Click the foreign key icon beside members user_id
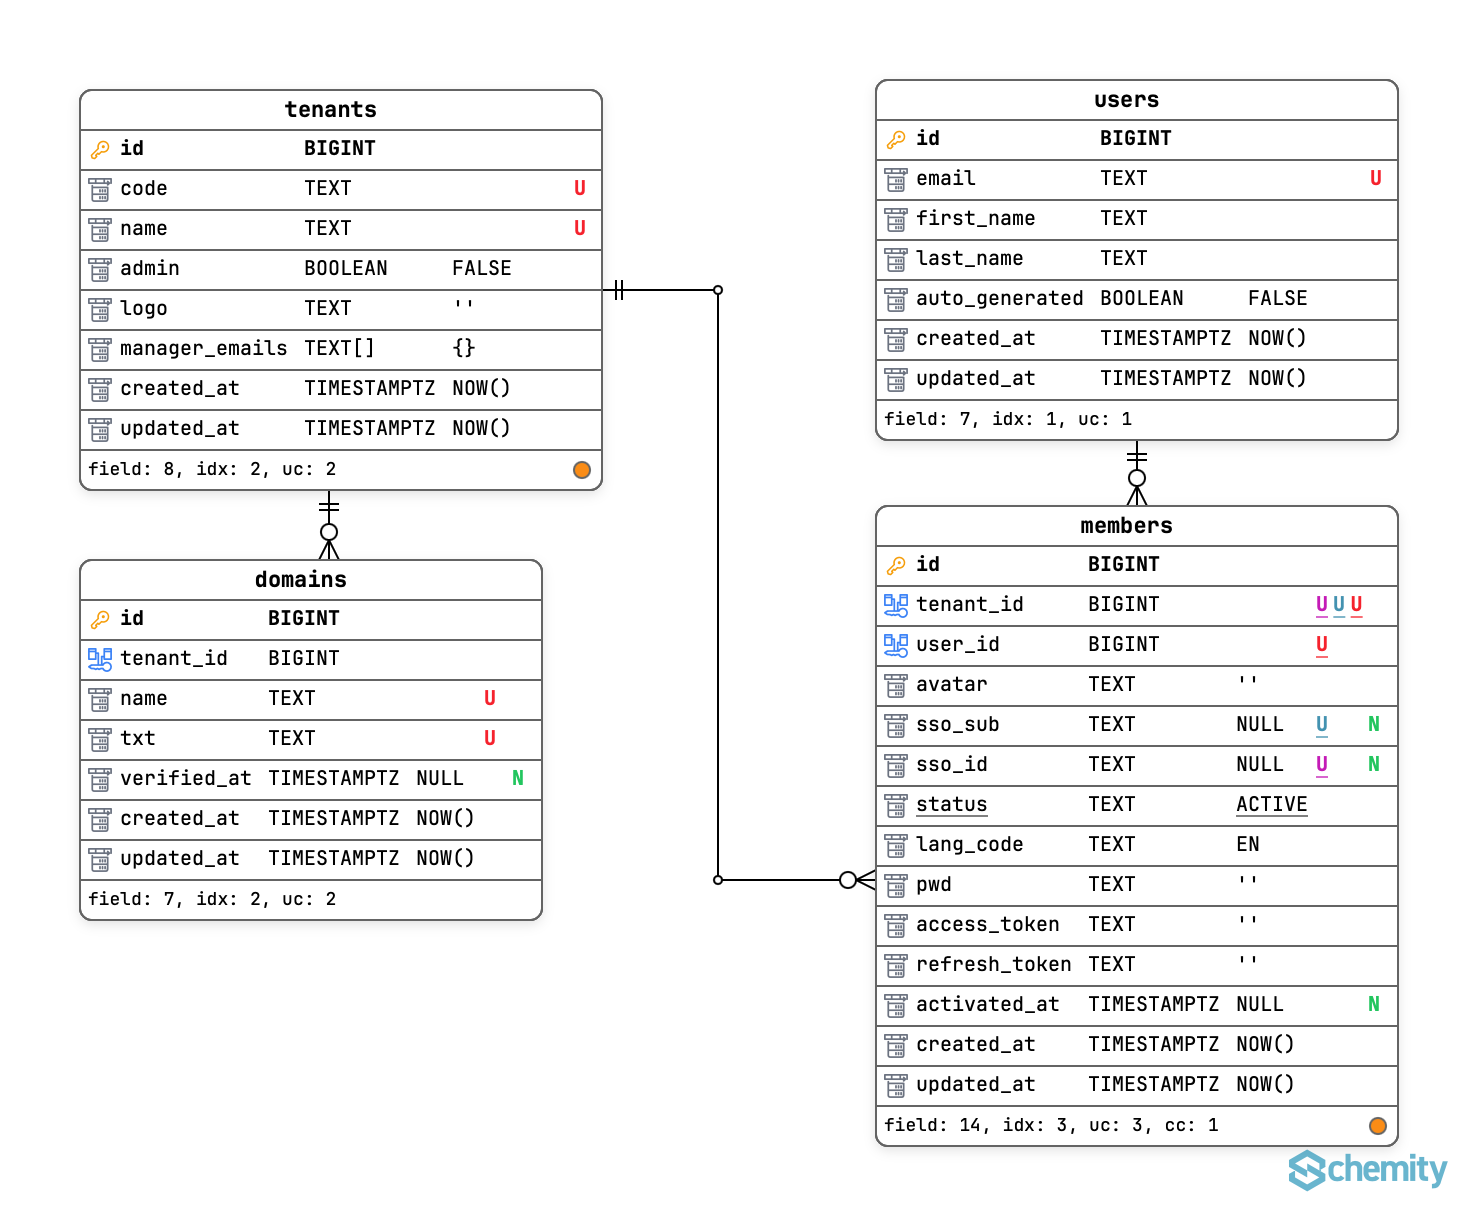The image size is (1478, 1226). point(896,645)
